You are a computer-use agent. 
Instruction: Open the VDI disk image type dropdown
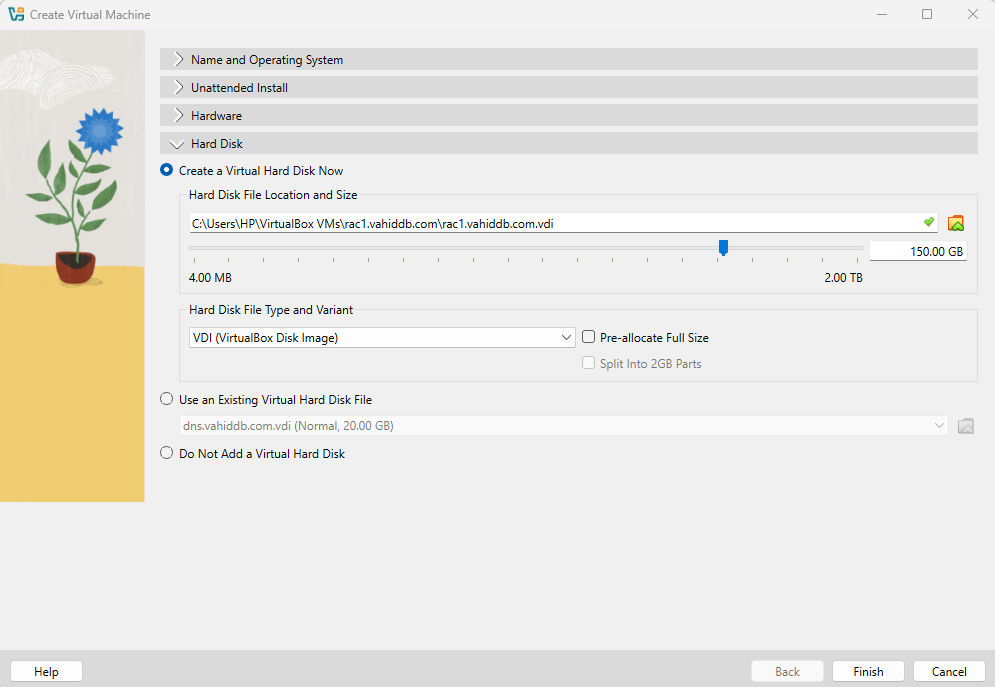tap(382, 338)
